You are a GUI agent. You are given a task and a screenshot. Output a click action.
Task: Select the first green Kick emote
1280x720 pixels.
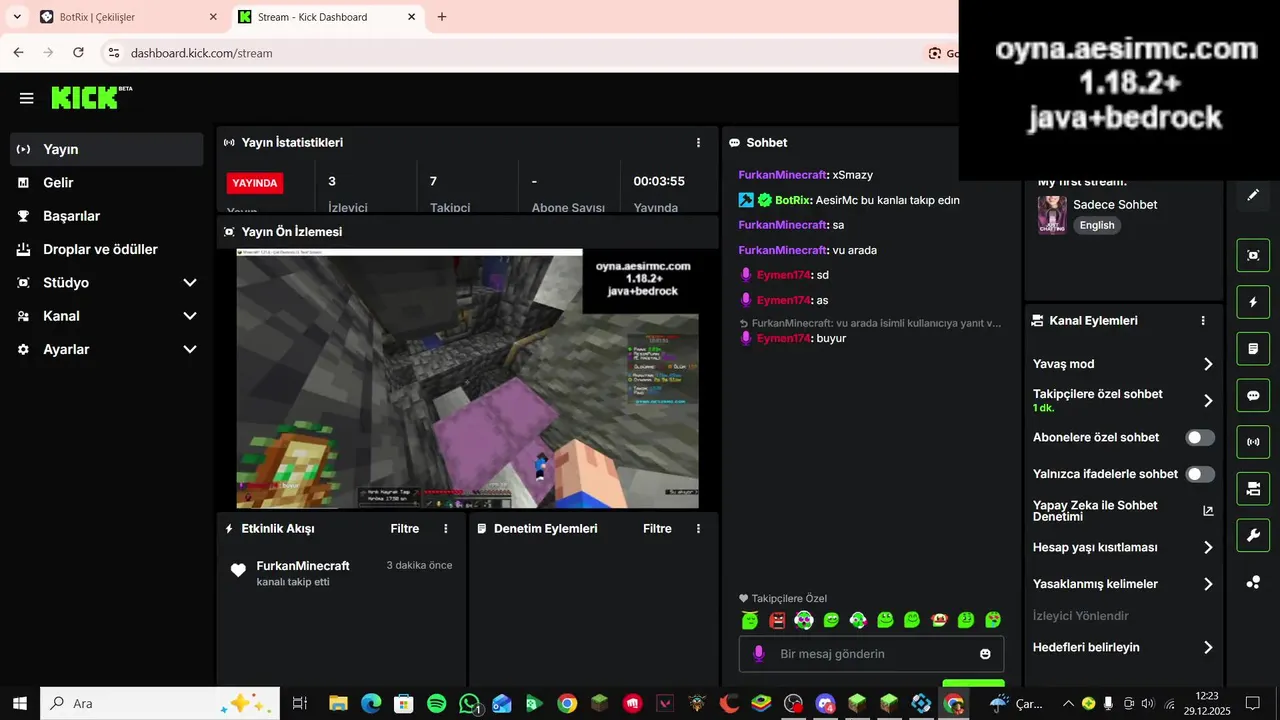click(x=750, y=620)
